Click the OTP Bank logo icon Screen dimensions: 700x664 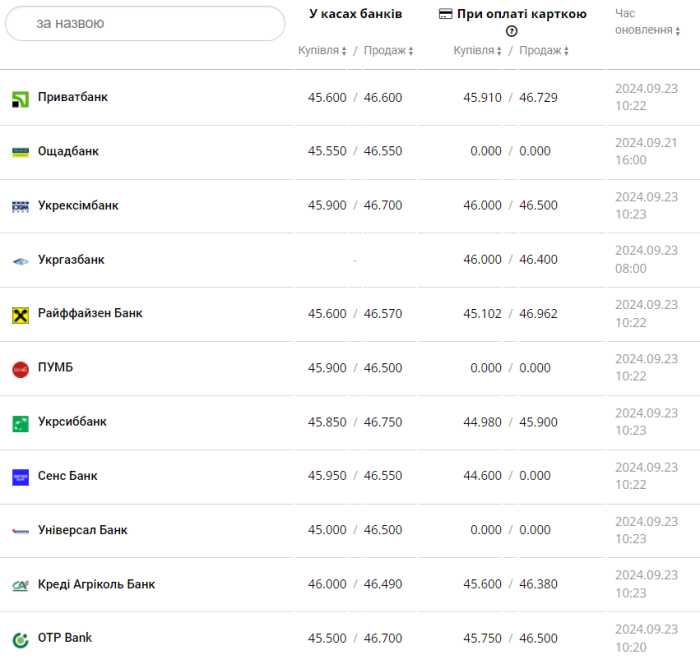[20, 638]
